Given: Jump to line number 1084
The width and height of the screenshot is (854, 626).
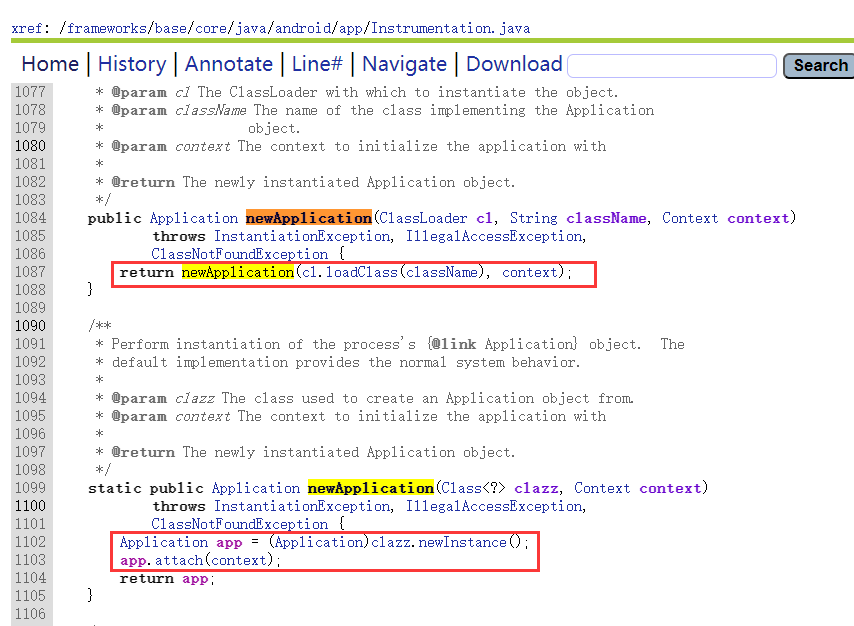Looking at the screenshot, I should [x=29, y=218].
